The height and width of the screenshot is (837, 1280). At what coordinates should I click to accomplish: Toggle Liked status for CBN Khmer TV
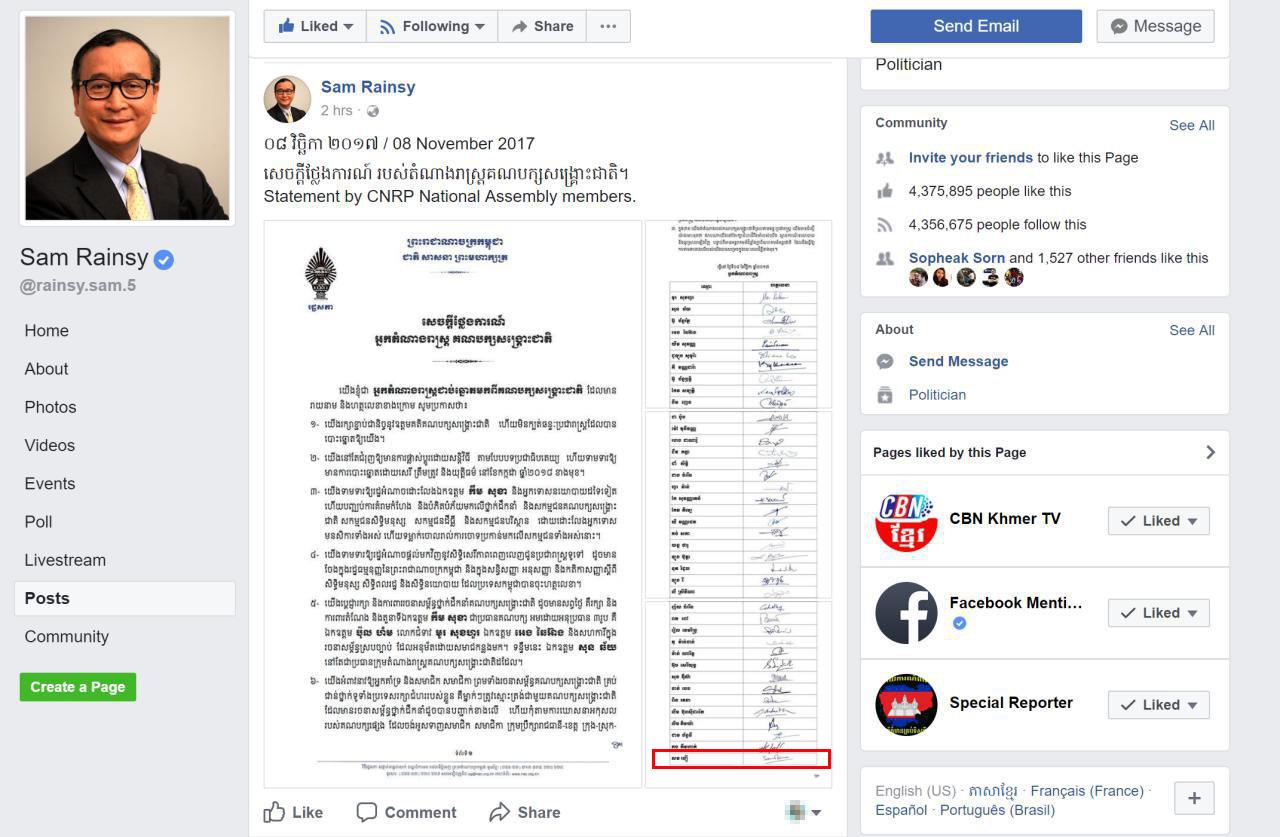click(1159, 521)
